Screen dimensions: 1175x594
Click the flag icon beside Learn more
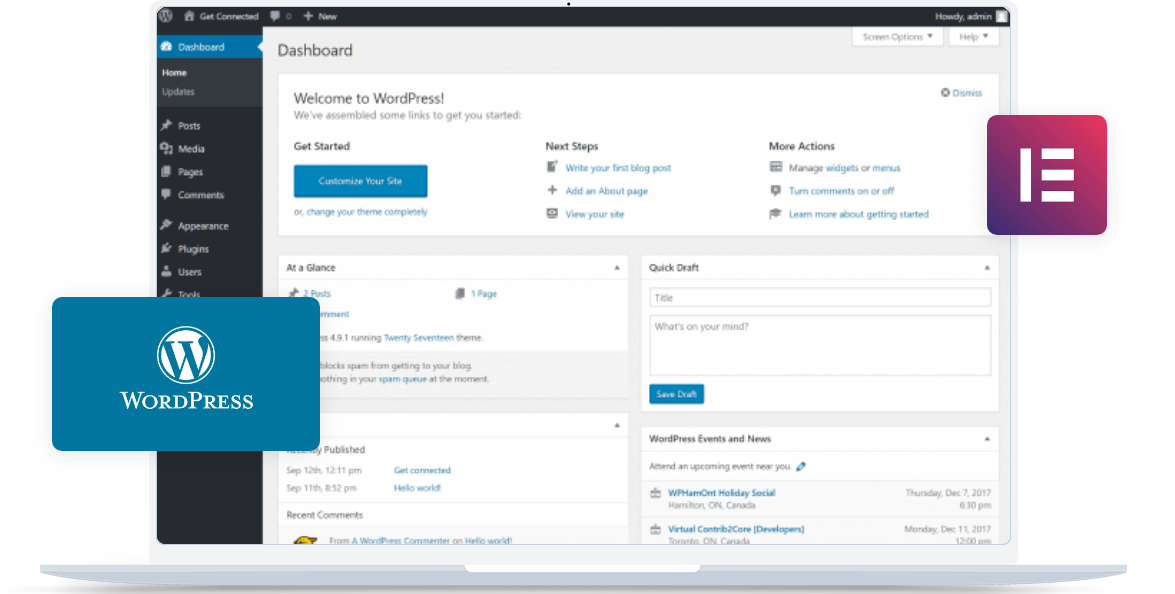[776, 213]
